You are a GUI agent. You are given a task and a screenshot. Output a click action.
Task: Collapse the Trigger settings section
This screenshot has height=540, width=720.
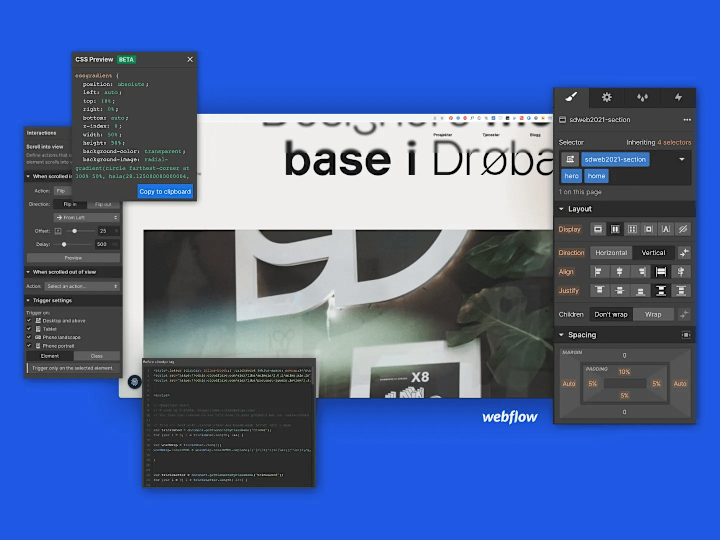[x=28, y=301]
